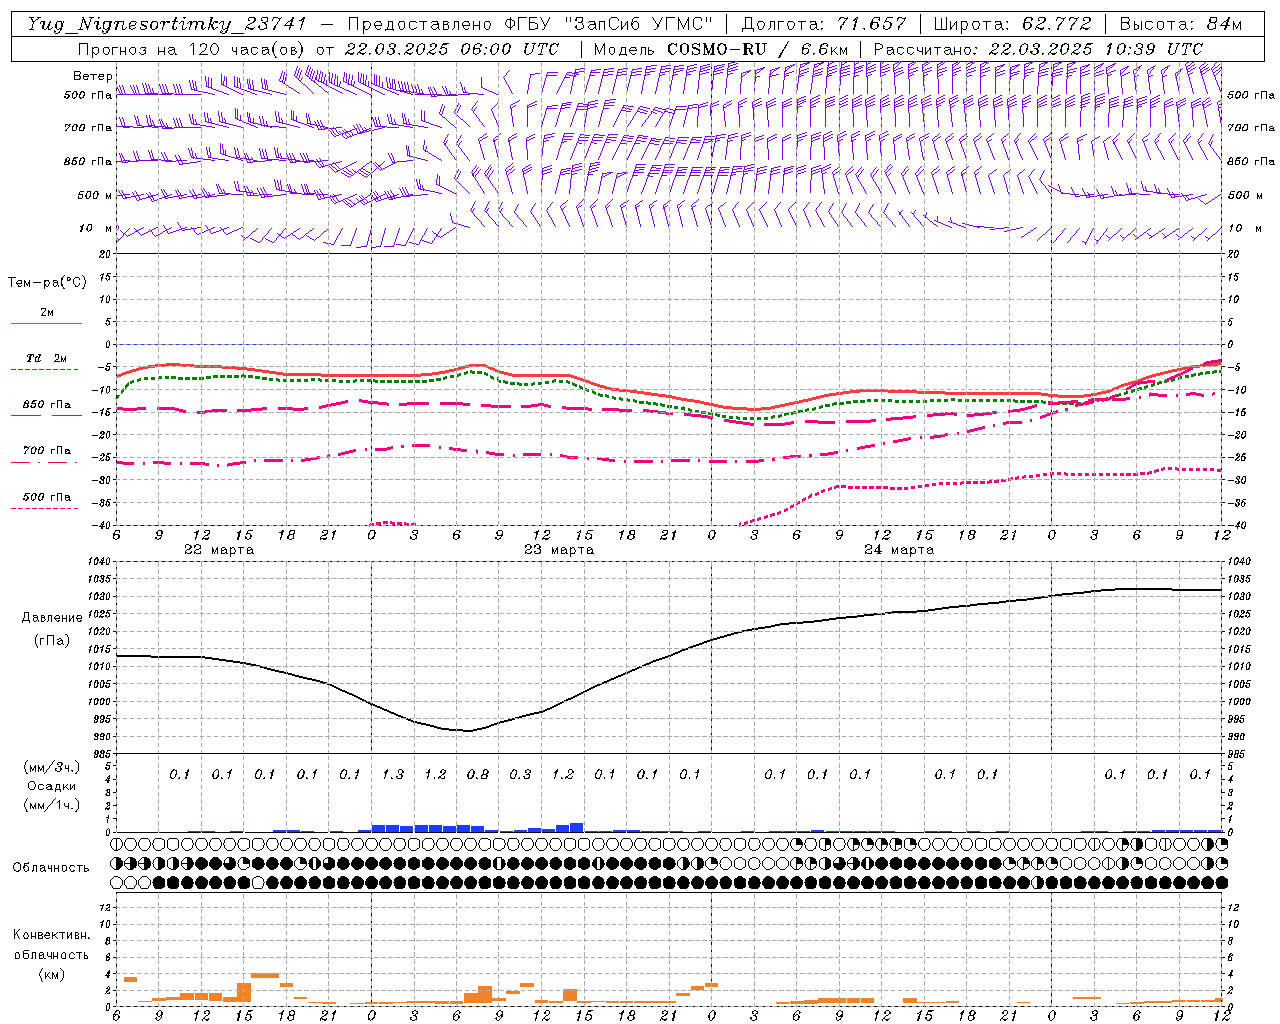The height and width of the screenshot is (1024, 1280).
Task: Click the "Осадки" precipitation label
Action: [49, 786]
